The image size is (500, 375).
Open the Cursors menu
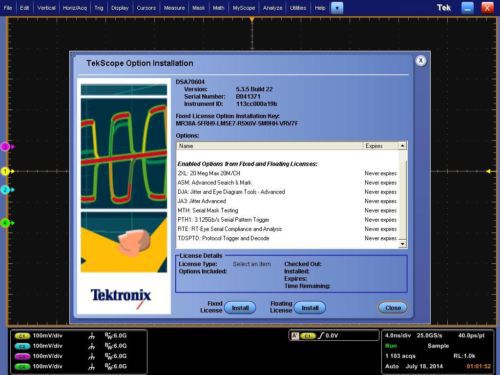pyautogui.click(x=146, y=8)
